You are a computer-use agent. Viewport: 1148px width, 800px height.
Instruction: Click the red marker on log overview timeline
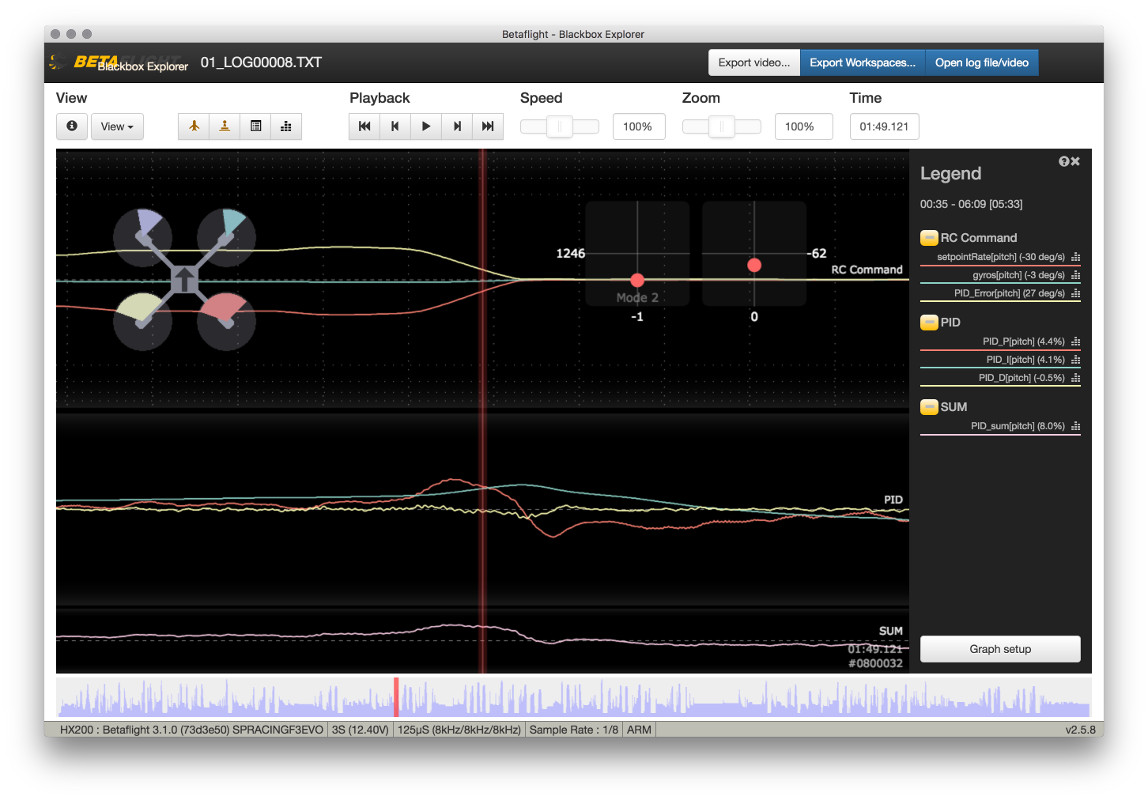click(396, 698)
